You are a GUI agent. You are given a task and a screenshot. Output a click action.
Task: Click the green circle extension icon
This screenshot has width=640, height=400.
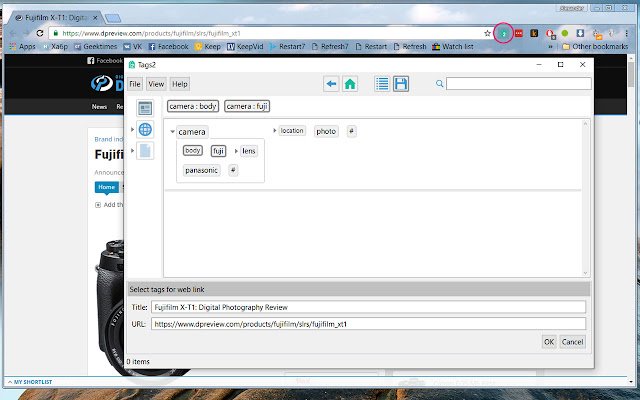coord(565,33)
